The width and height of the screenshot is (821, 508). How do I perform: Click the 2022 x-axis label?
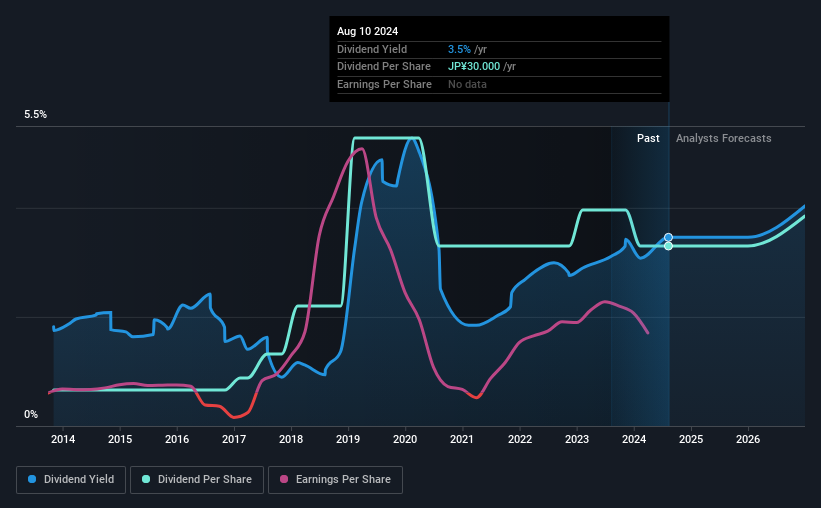[520, 439]
